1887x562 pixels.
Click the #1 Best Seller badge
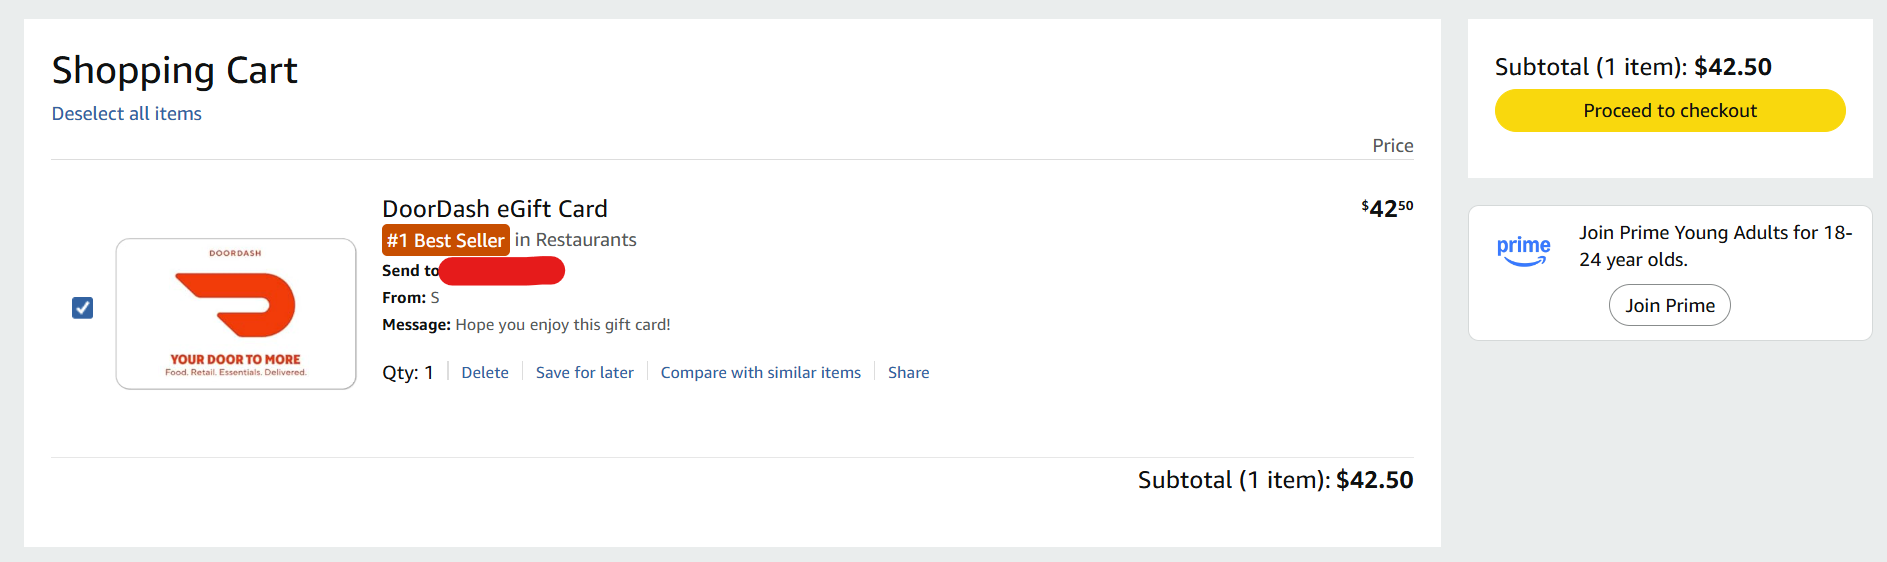point(445,240)
